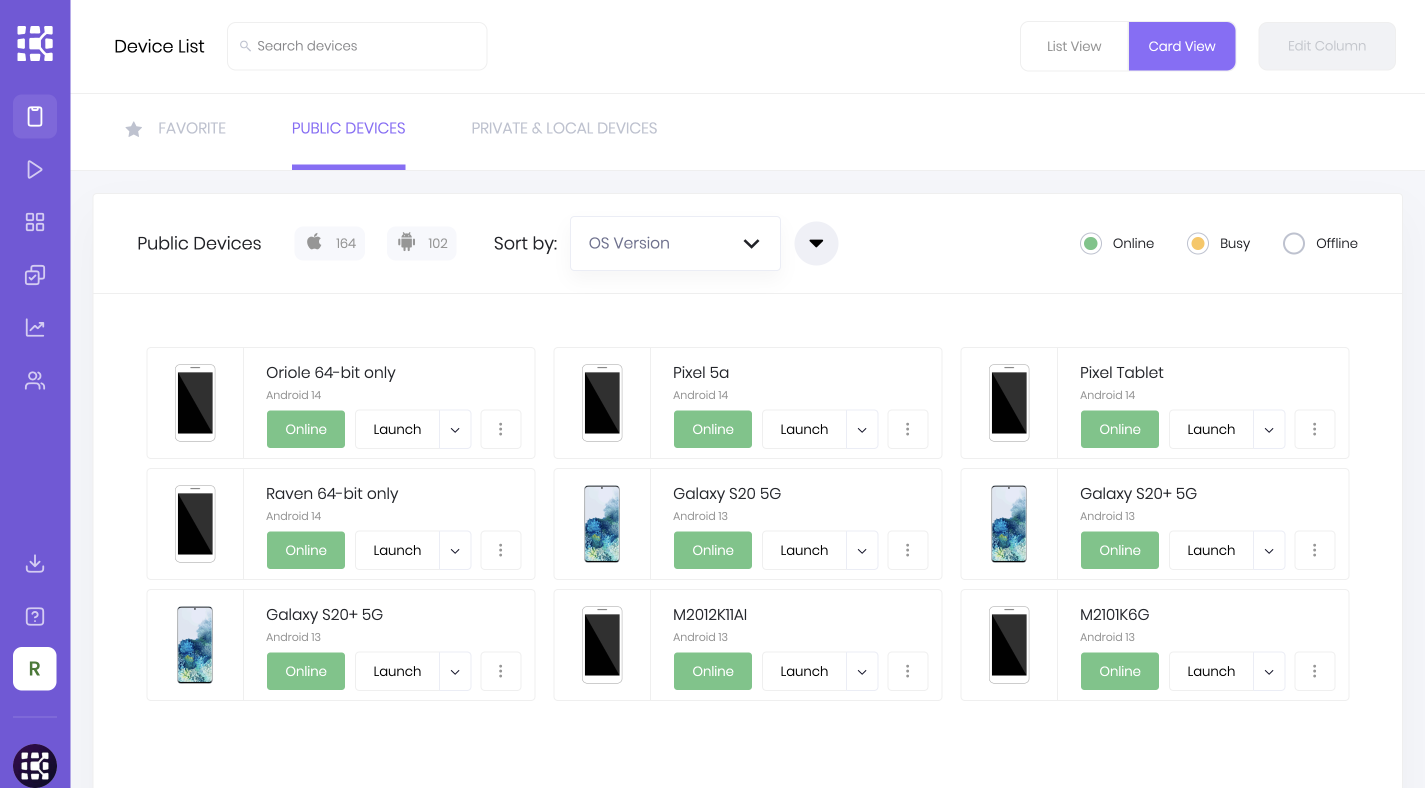
Task: Open more options for Raven 64-bit only
Action: (x=501, y=550)
